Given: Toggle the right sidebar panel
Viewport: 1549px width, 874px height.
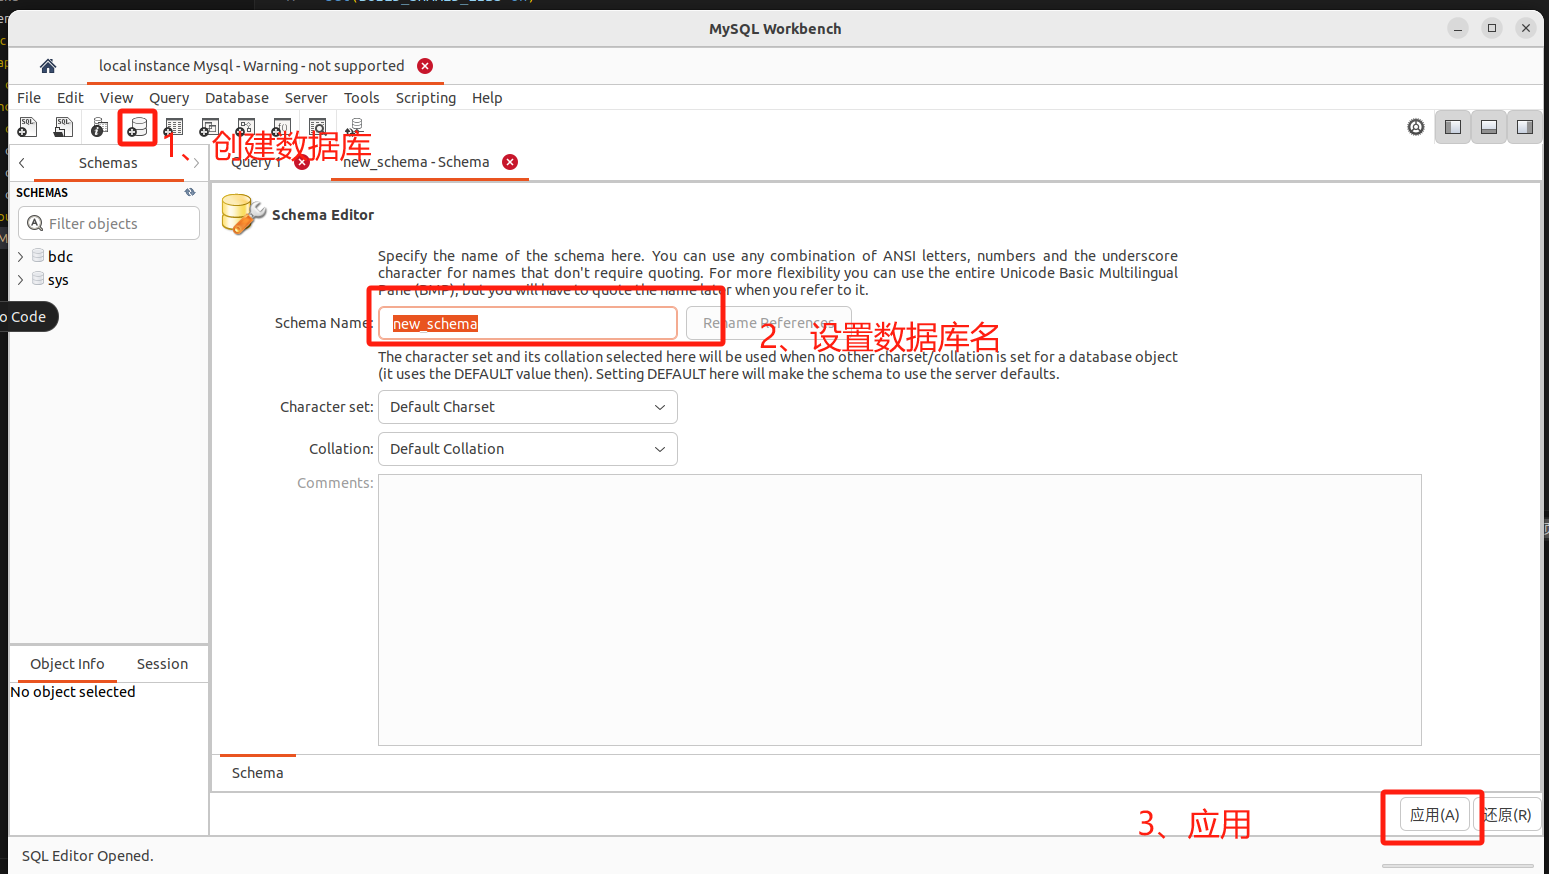Looking at the screenshot, I should point(1525,127).
